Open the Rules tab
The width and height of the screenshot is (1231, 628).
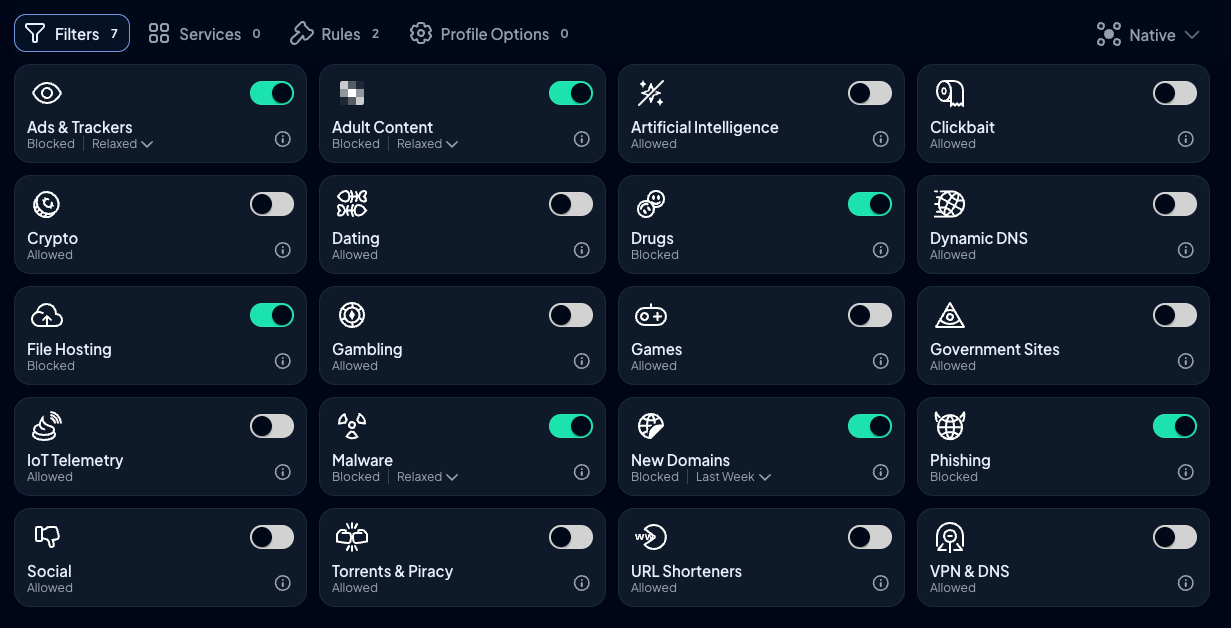click(x=335, y=34)
